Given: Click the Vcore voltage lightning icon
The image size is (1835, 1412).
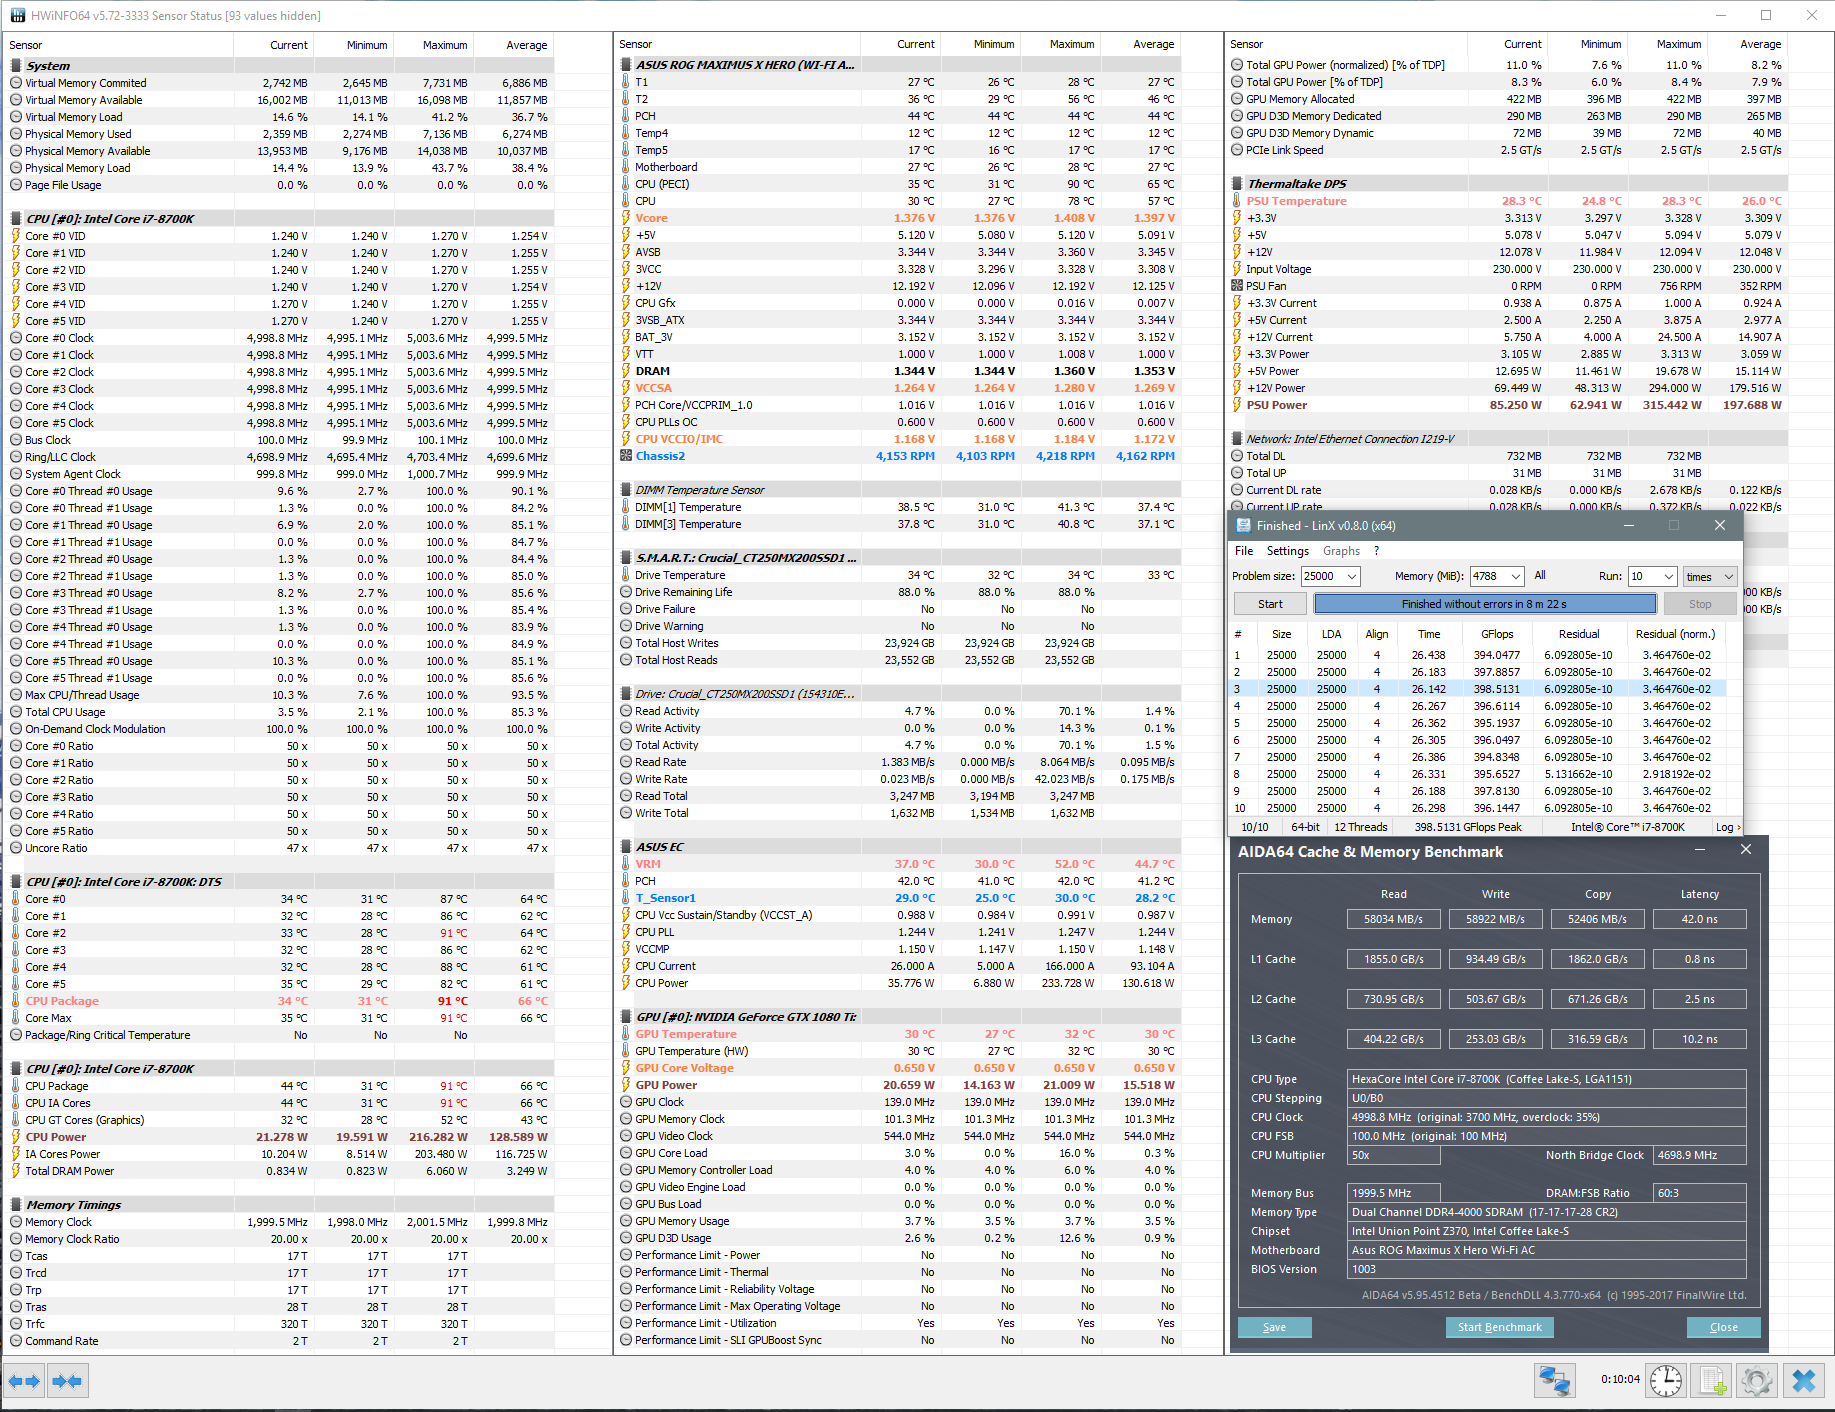Looking at the screenshot, I should (x=626, y=218).
